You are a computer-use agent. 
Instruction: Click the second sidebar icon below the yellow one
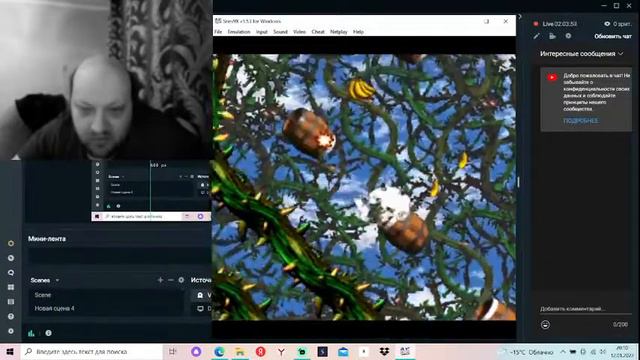pyautogui.click(x=11, y=258)
